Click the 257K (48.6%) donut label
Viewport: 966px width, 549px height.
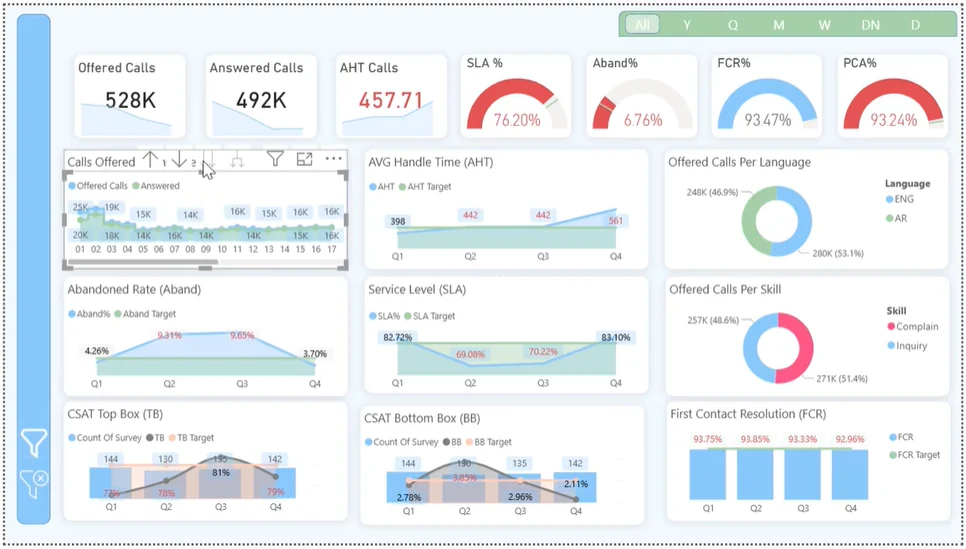coord(713,320)
